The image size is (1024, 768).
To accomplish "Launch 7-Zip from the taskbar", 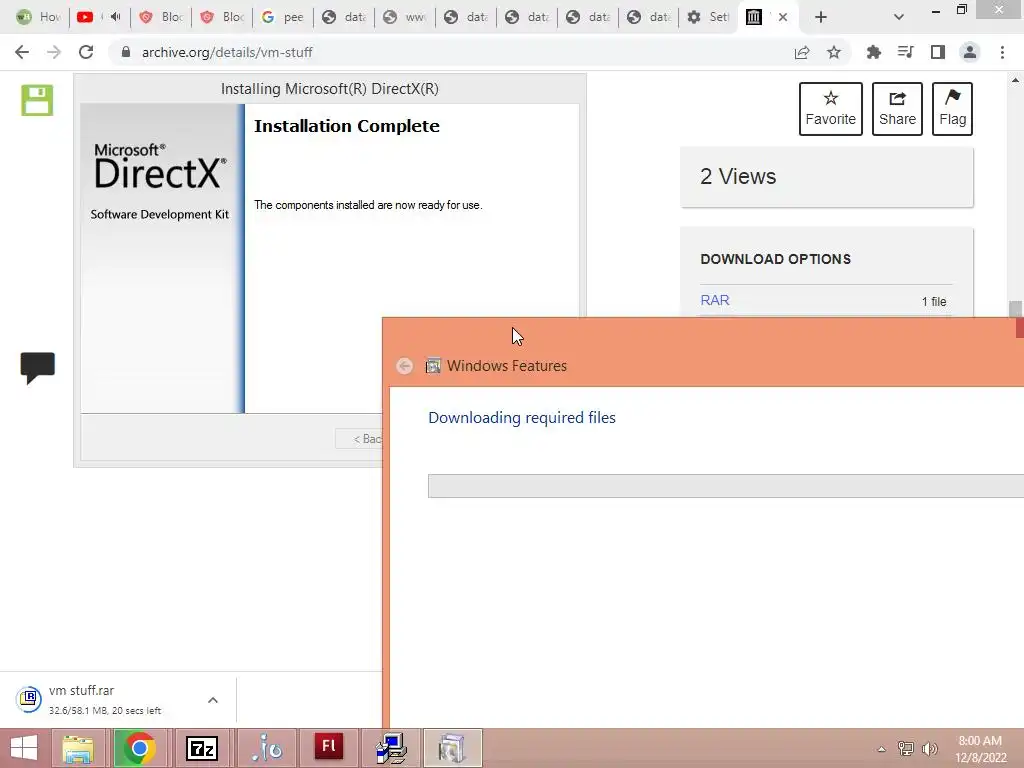I will pyautogui.click(x=202, y=748).
